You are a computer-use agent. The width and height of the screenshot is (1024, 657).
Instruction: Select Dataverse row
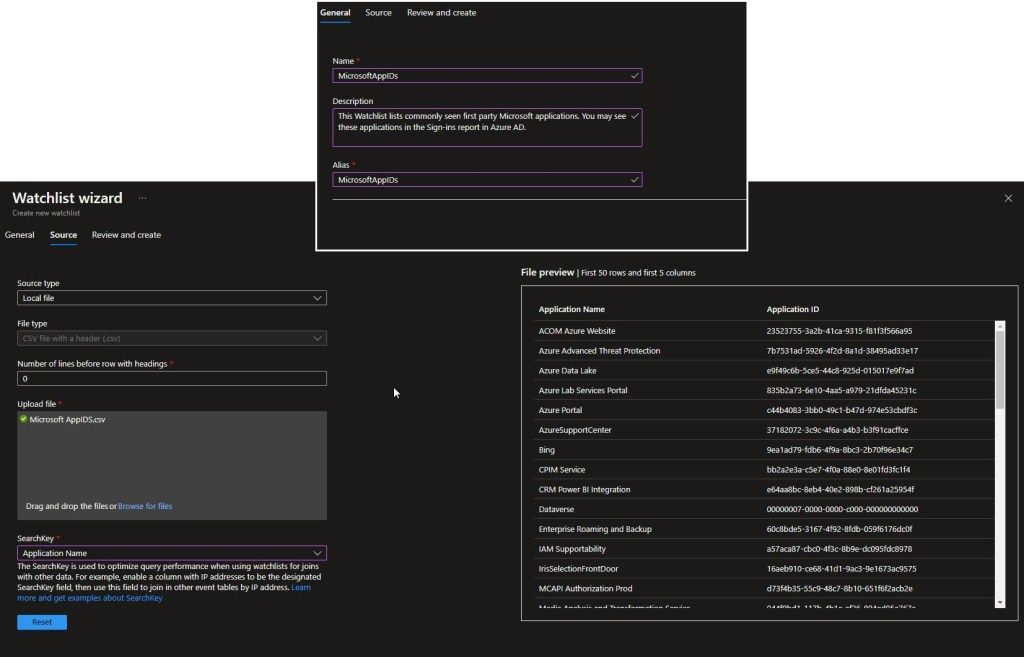tap(763, 509)
